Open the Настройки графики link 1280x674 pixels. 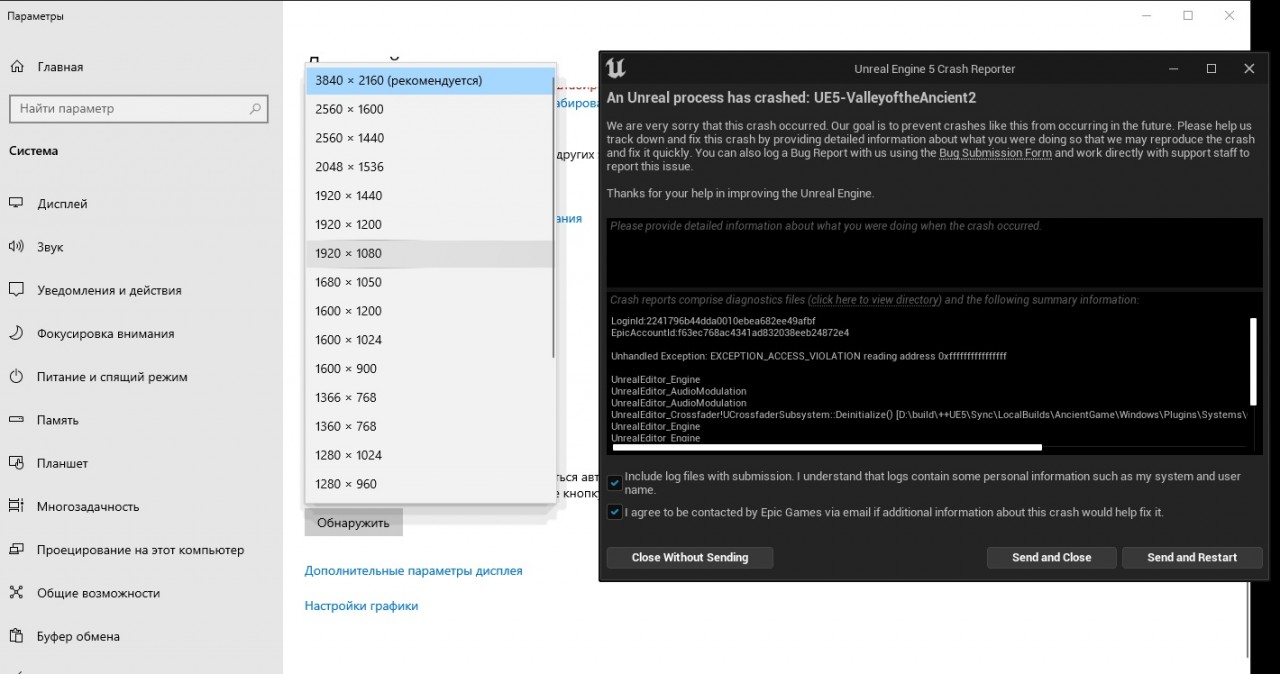point(362,606)
